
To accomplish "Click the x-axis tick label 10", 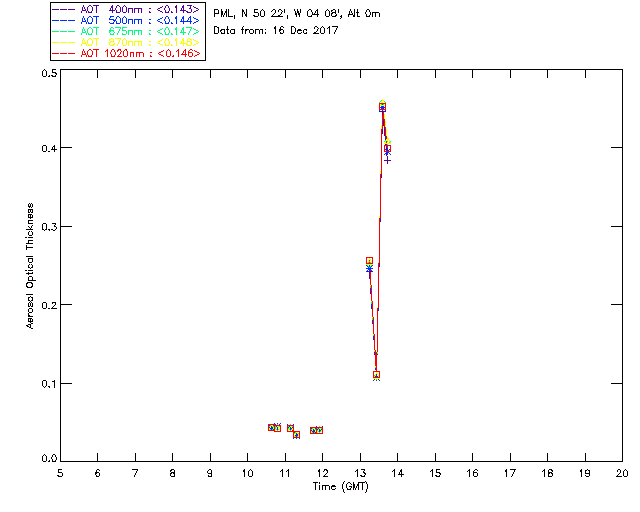I will coord(247,474).
